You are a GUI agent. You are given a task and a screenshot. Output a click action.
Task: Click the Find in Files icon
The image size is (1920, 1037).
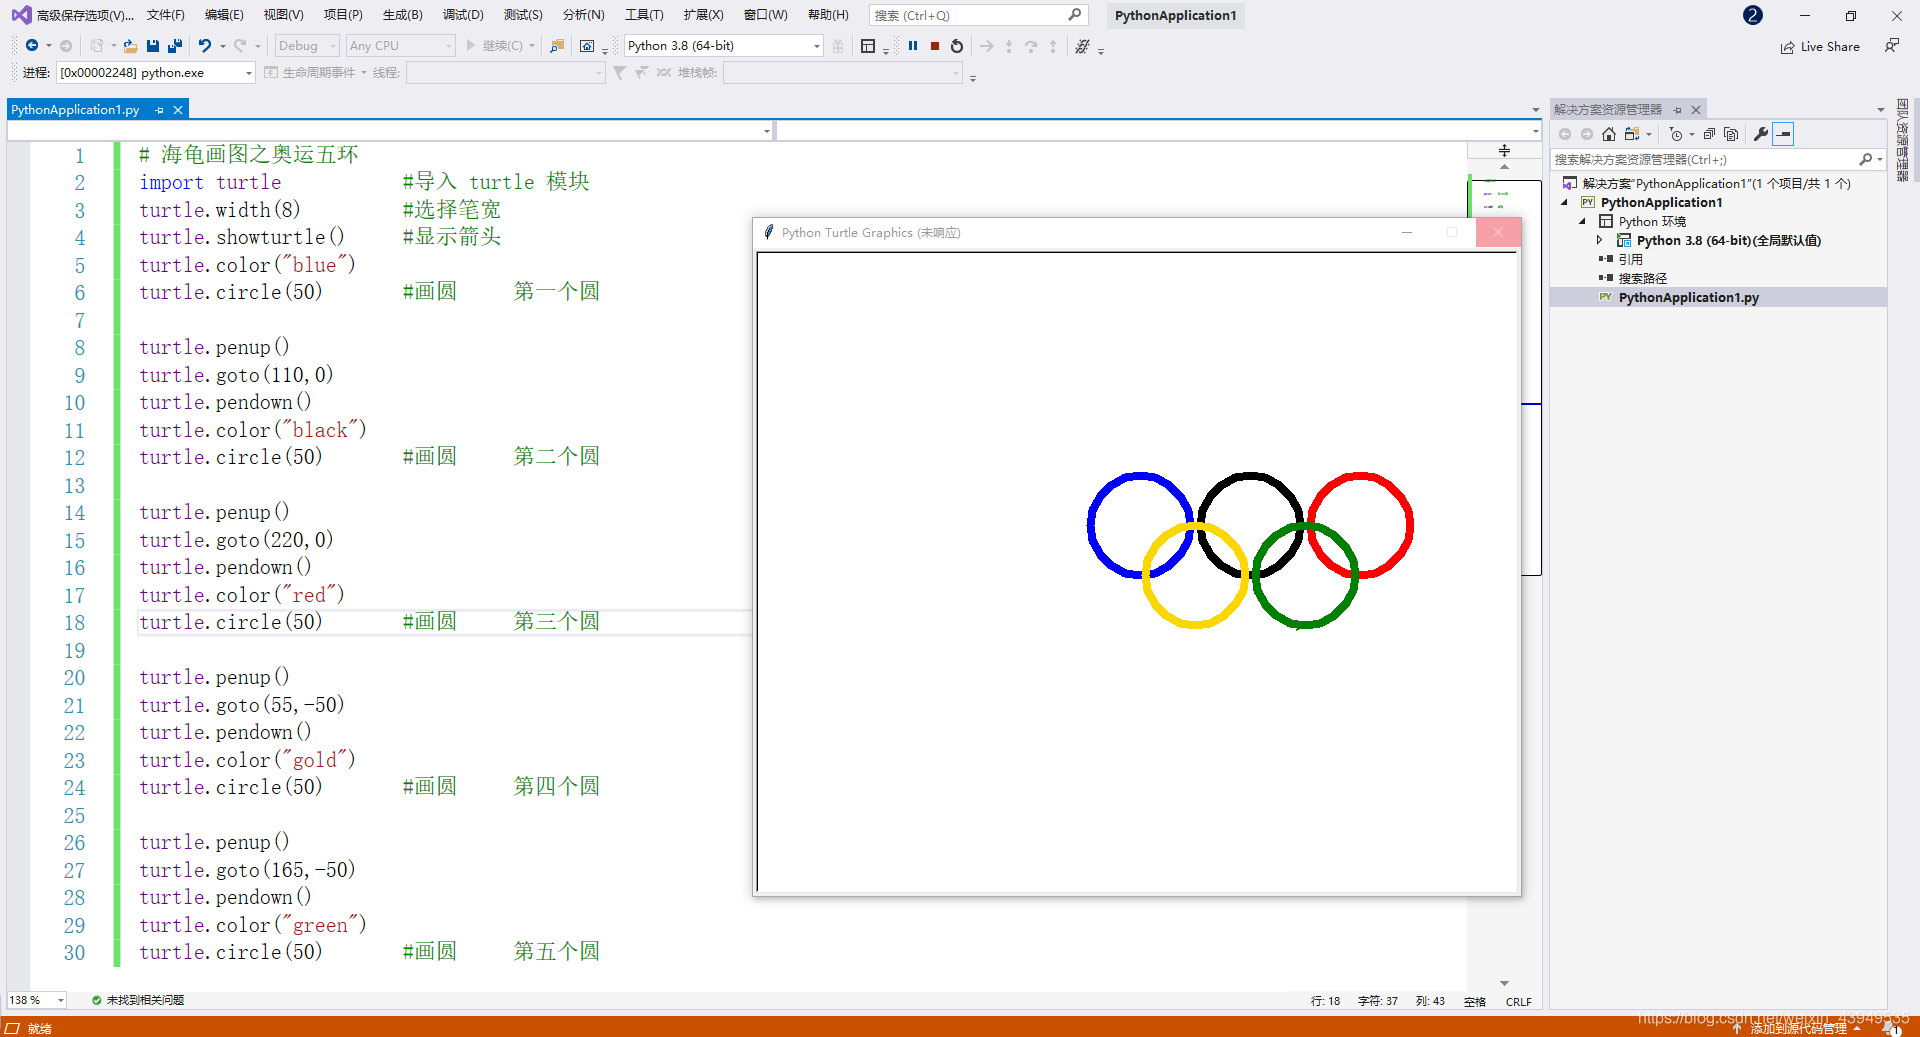pos(557,46)
